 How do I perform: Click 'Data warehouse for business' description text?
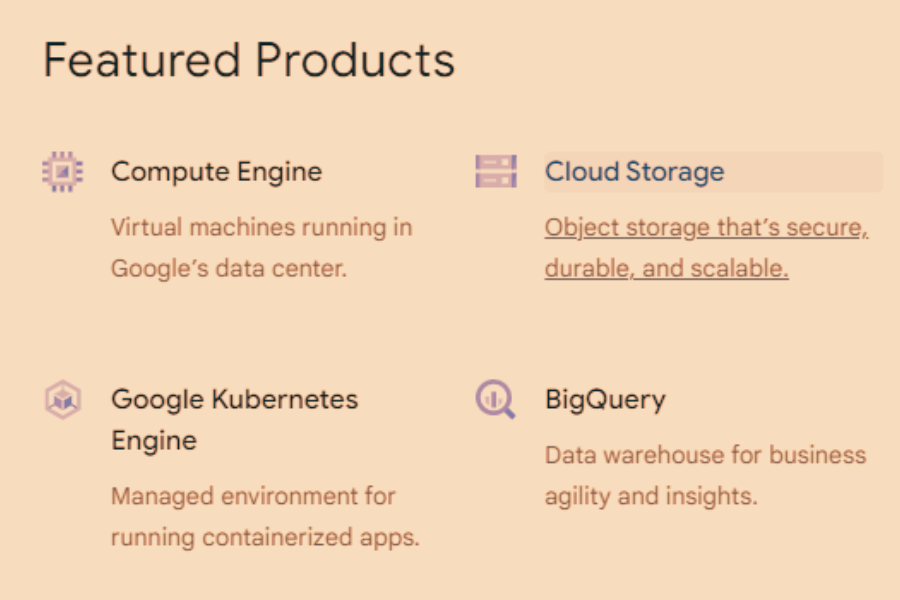pyautogui.click(x=705, y=455)
